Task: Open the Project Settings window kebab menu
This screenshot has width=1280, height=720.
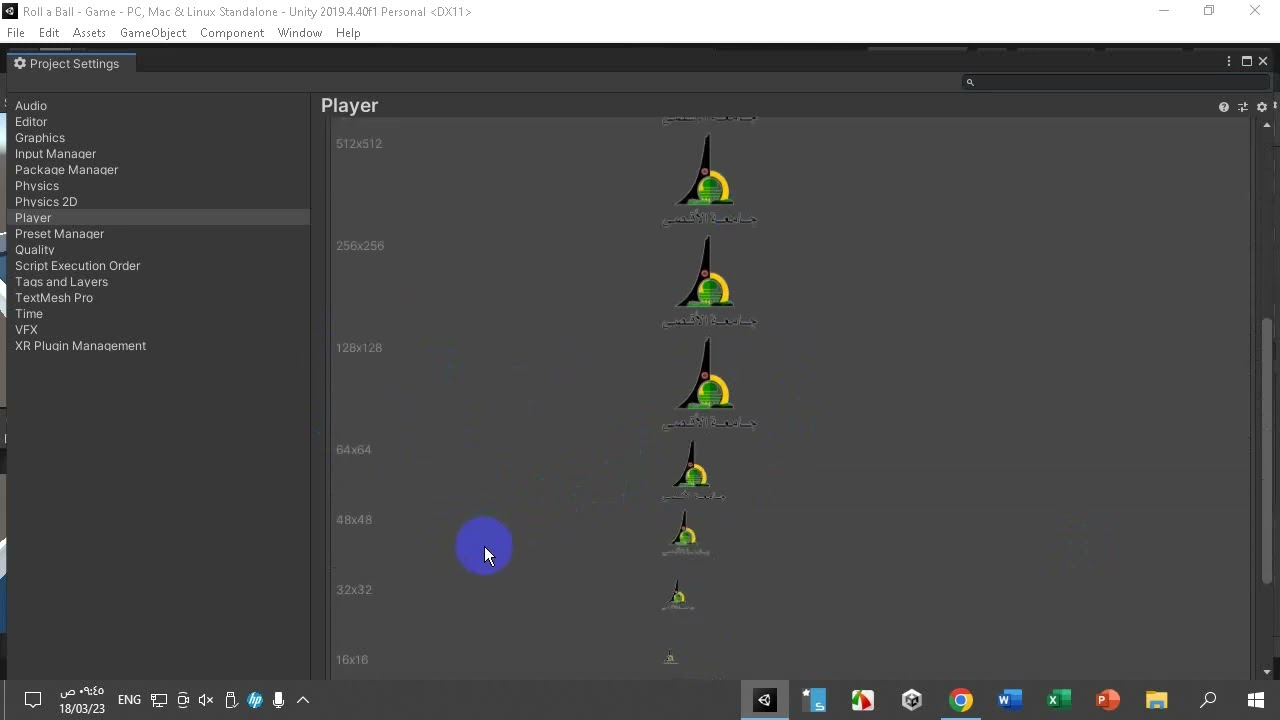Action: coord(1229,62)
